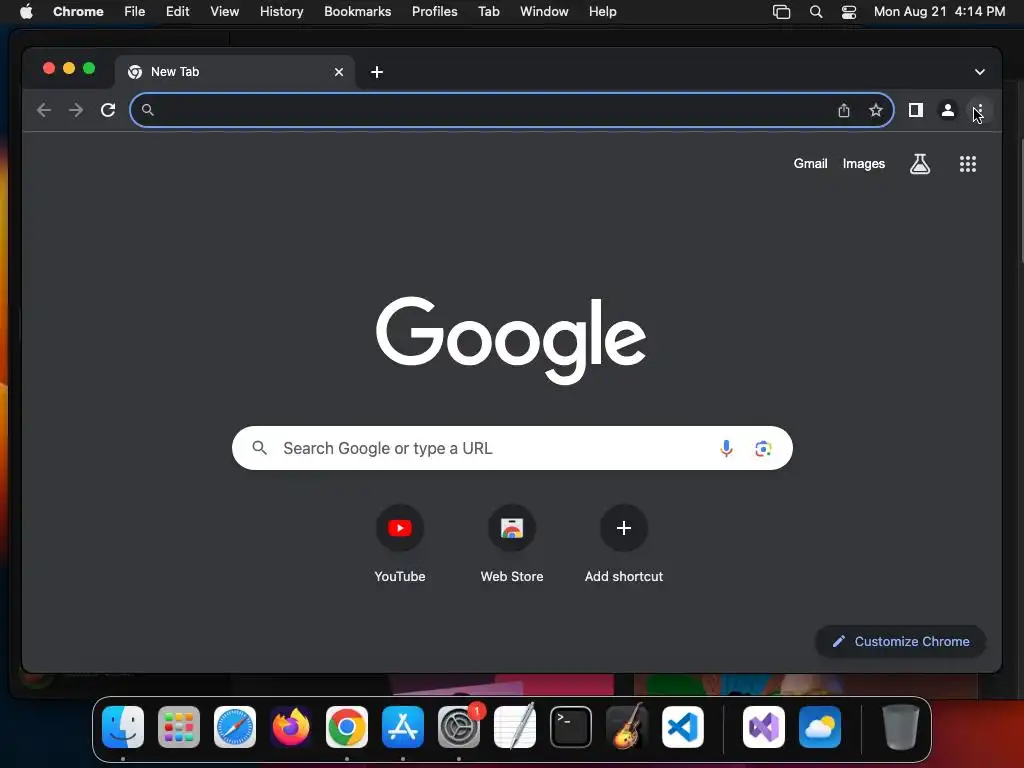The image size is (1024, 768).
Task: Open Visual Studio from the Dock
Action: click(x=763, y=727)
